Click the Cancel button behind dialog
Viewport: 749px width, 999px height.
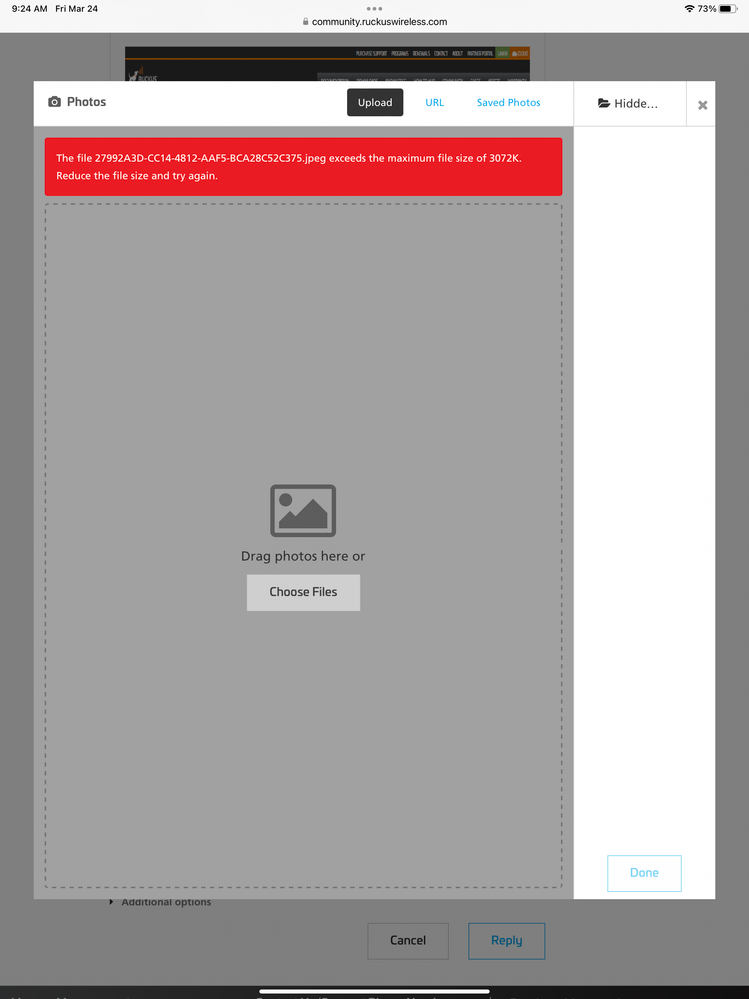408,940
